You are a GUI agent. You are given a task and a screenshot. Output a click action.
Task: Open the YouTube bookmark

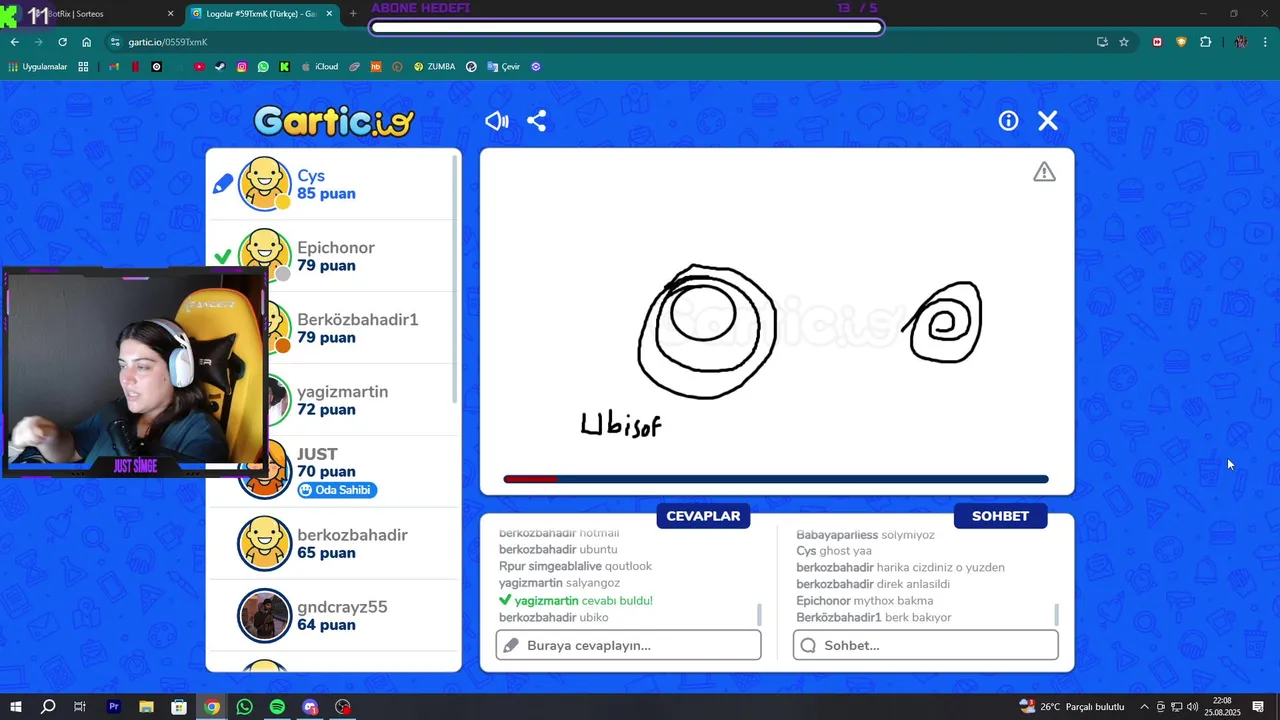[x=199, y=67]
